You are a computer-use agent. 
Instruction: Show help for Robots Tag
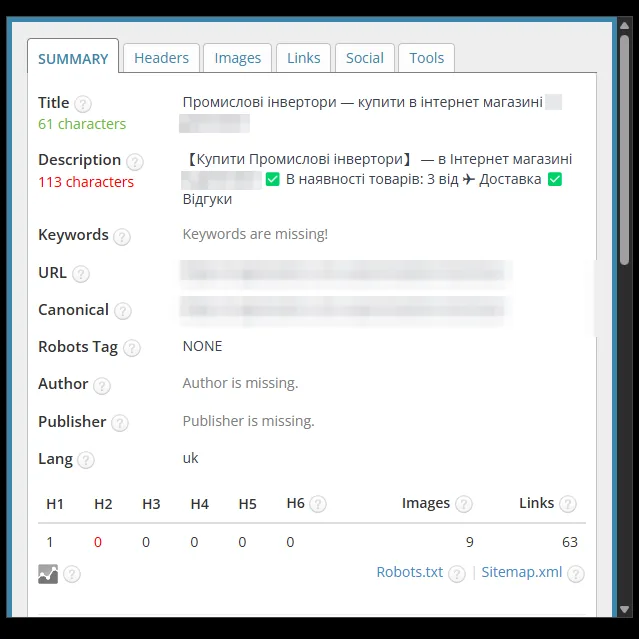(x=132, y=348)
